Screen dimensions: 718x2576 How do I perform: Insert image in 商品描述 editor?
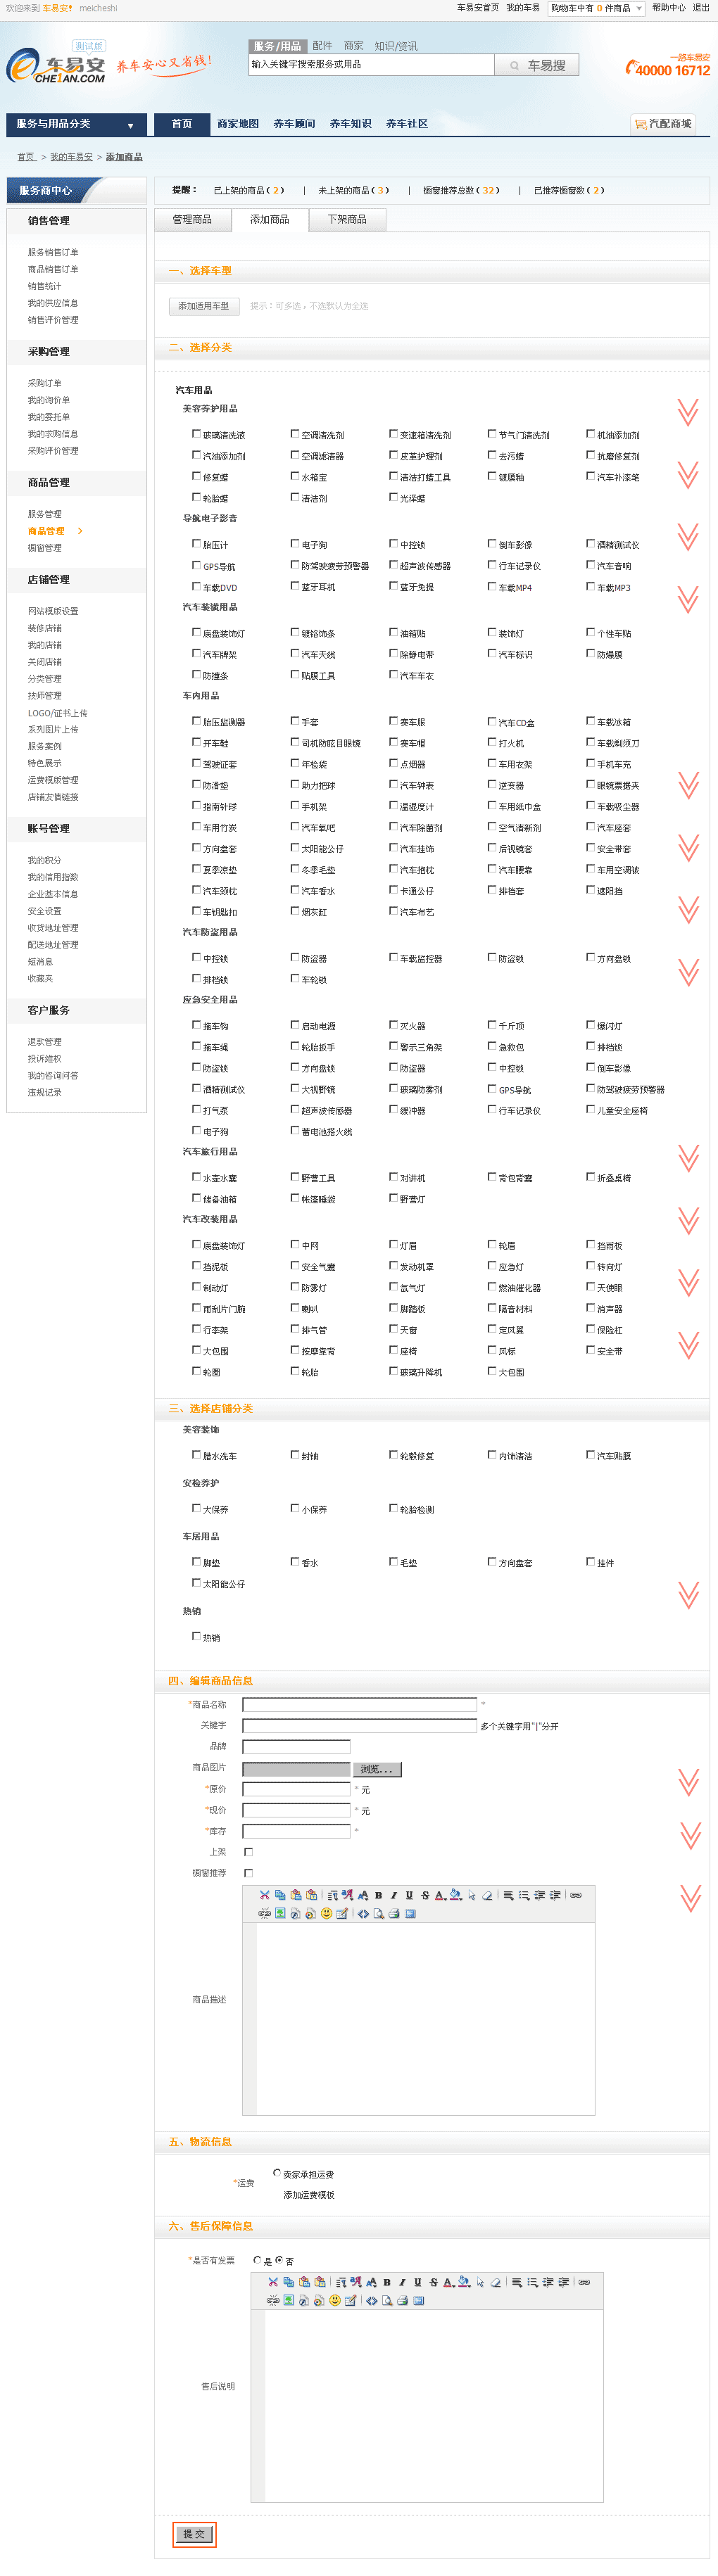[x=280, y=1913]
